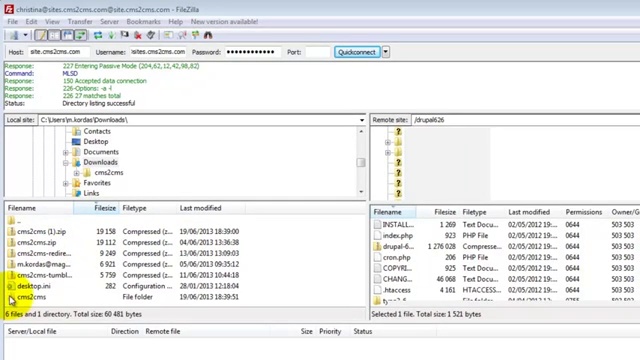Select Links in the local tree
Image resolution: width=640 pixels, height=360 pixels.
91,193
